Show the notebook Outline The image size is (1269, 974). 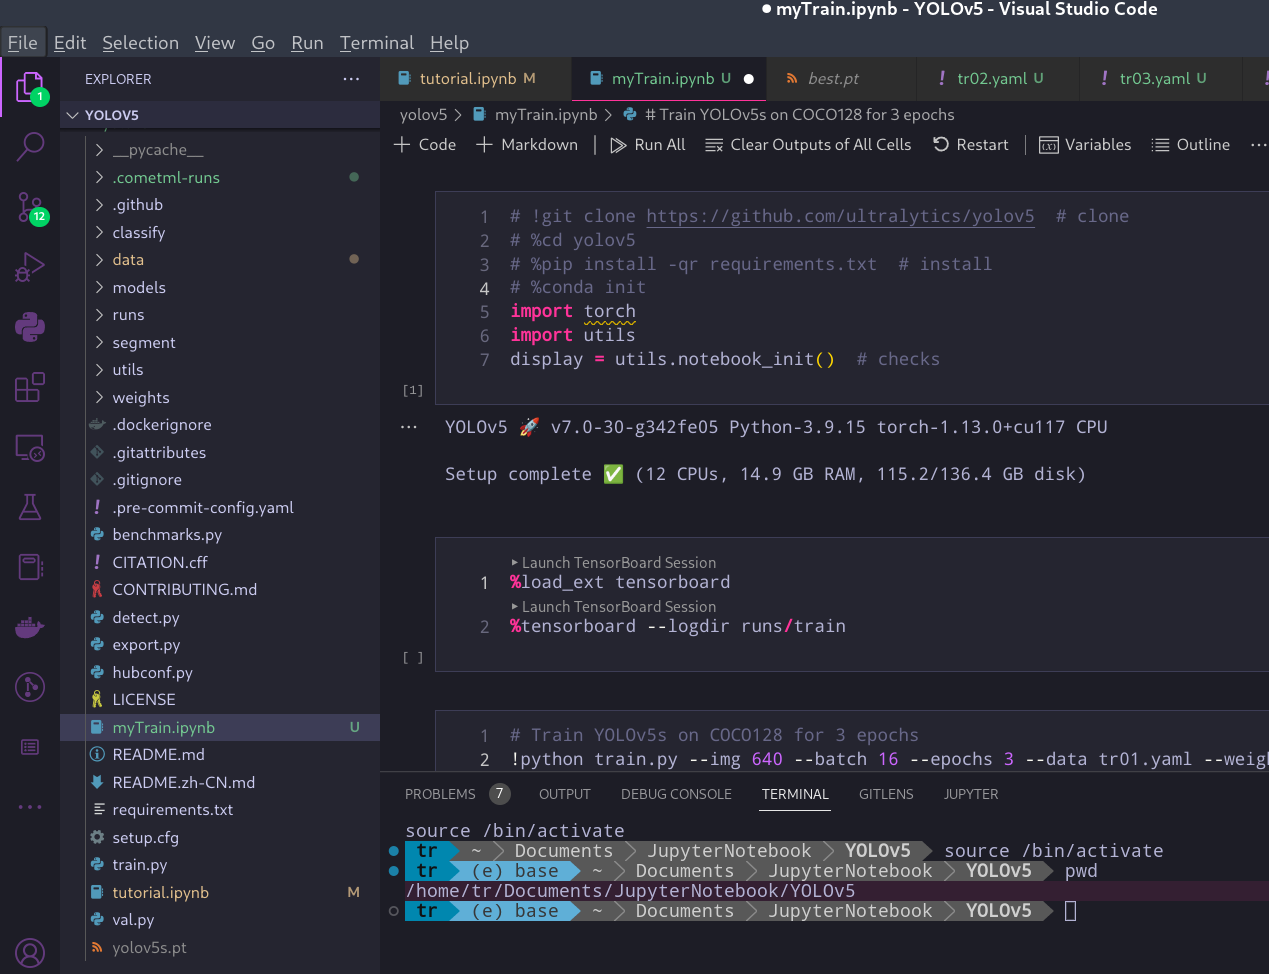pyautogui.click(x=1190, y=145)
